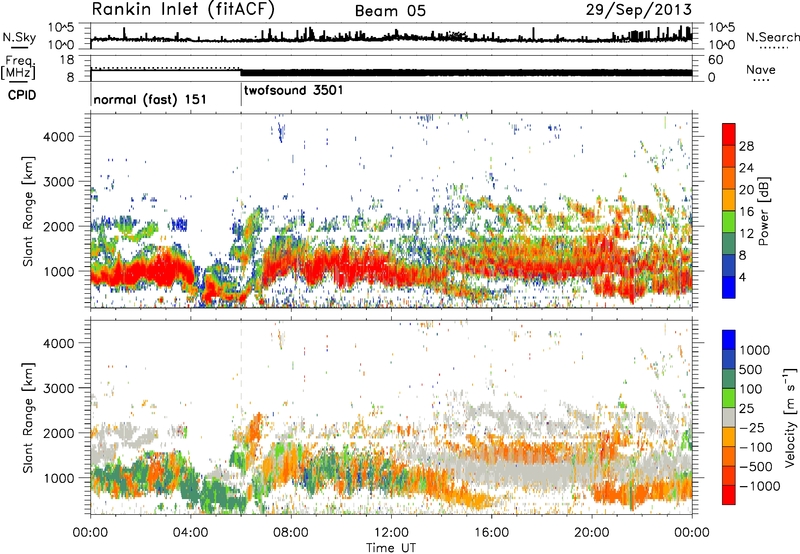
Task: Click the date "29/Sep/2013"
Action: 639,10
